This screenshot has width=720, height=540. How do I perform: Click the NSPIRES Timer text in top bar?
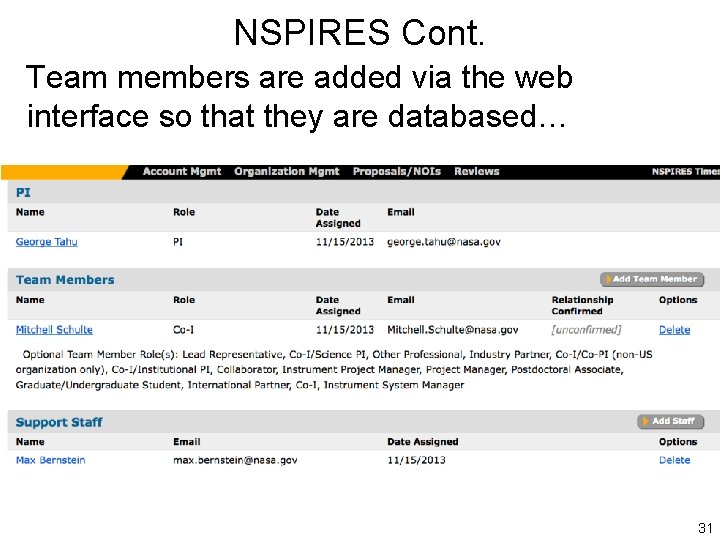[686, 172]
